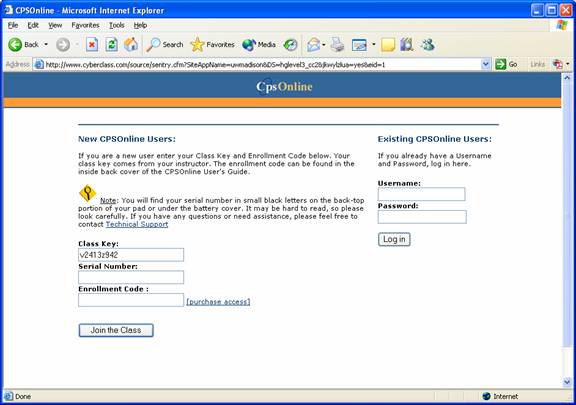The image size is (576, 405).
Task: Click the Links toolbar label
Action: [x=537, y=65]
